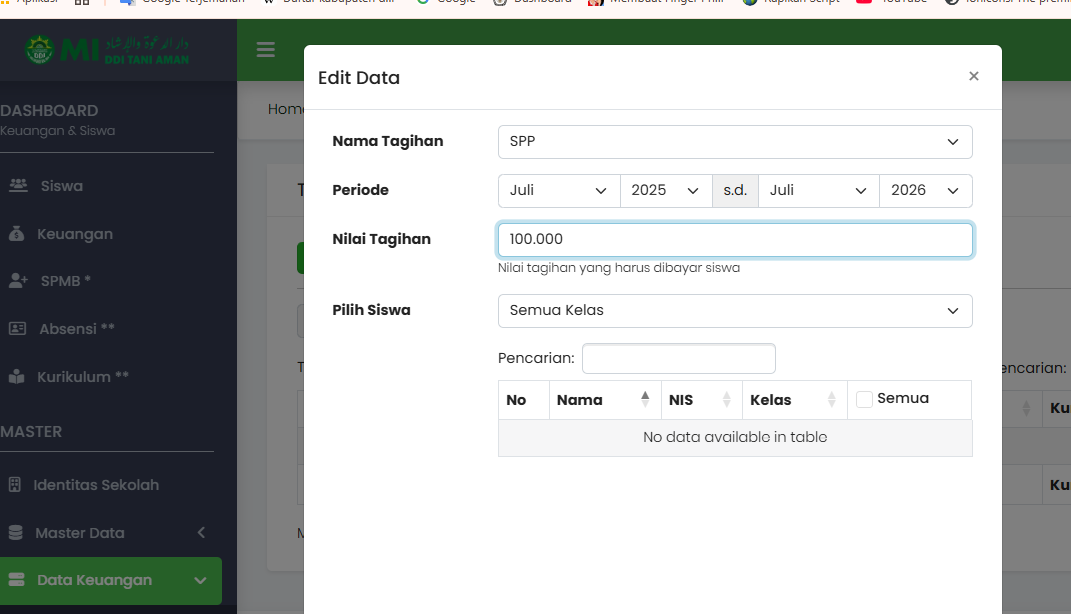
Task: Click the Siswa people icon in sidebar
Action: [x=18, y=185]
